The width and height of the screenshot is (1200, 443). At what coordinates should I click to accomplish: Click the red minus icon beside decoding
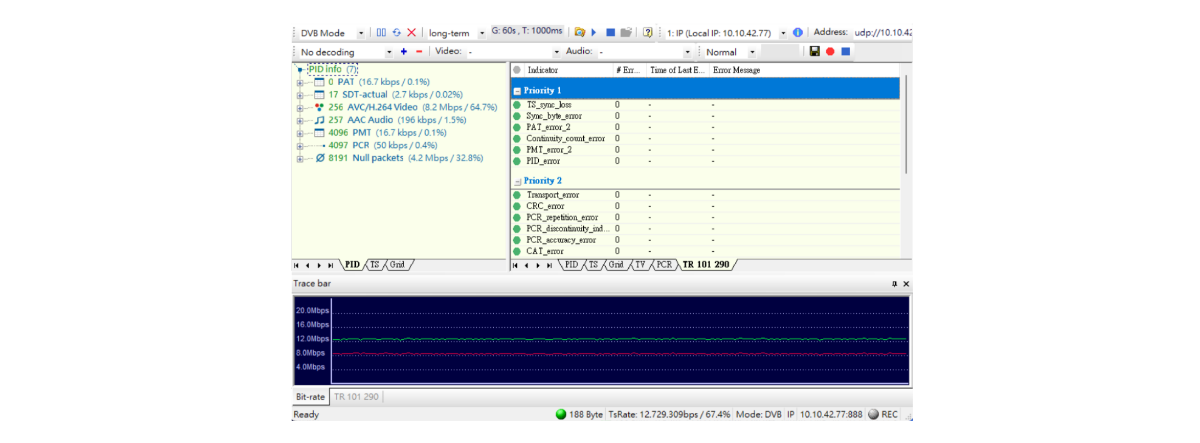click(418, 52)
